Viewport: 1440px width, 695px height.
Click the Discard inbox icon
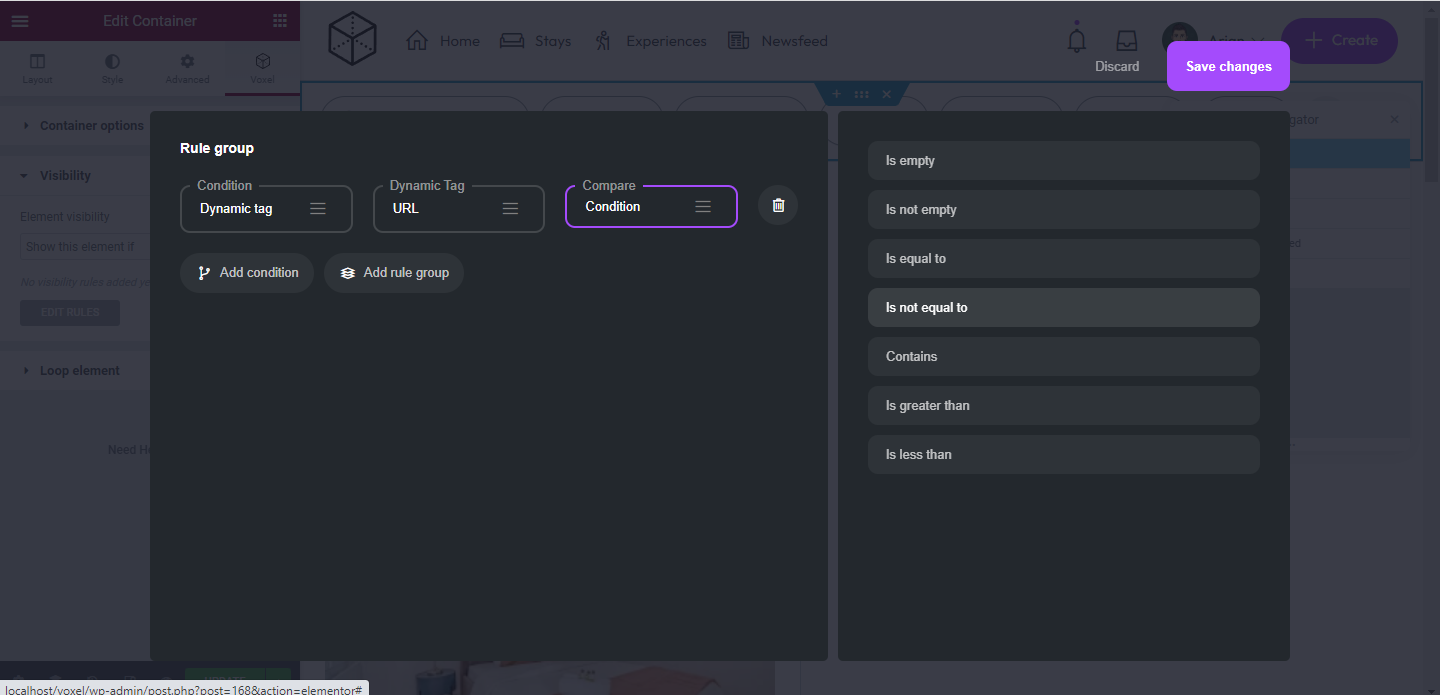[1126, 40]
